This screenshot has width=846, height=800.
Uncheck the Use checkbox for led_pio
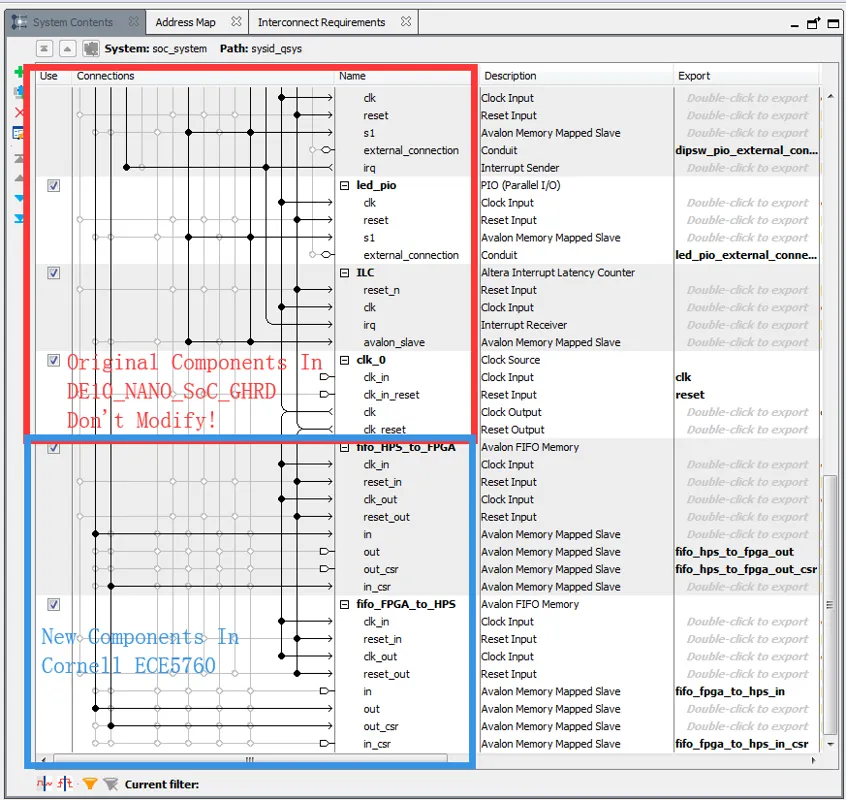[x=54, y=186]
